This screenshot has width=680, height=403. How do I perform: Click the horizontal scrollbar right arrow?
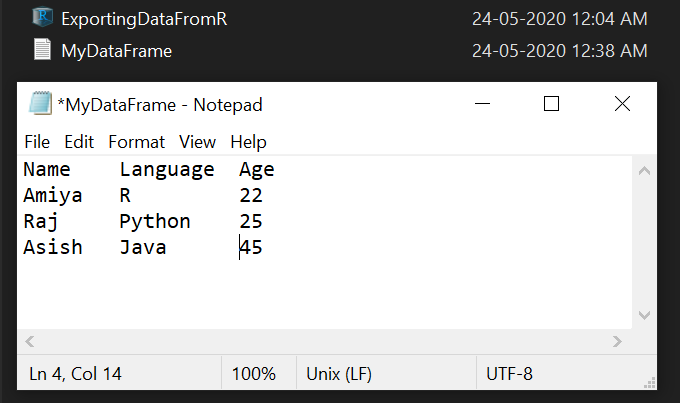coord(618,341)
